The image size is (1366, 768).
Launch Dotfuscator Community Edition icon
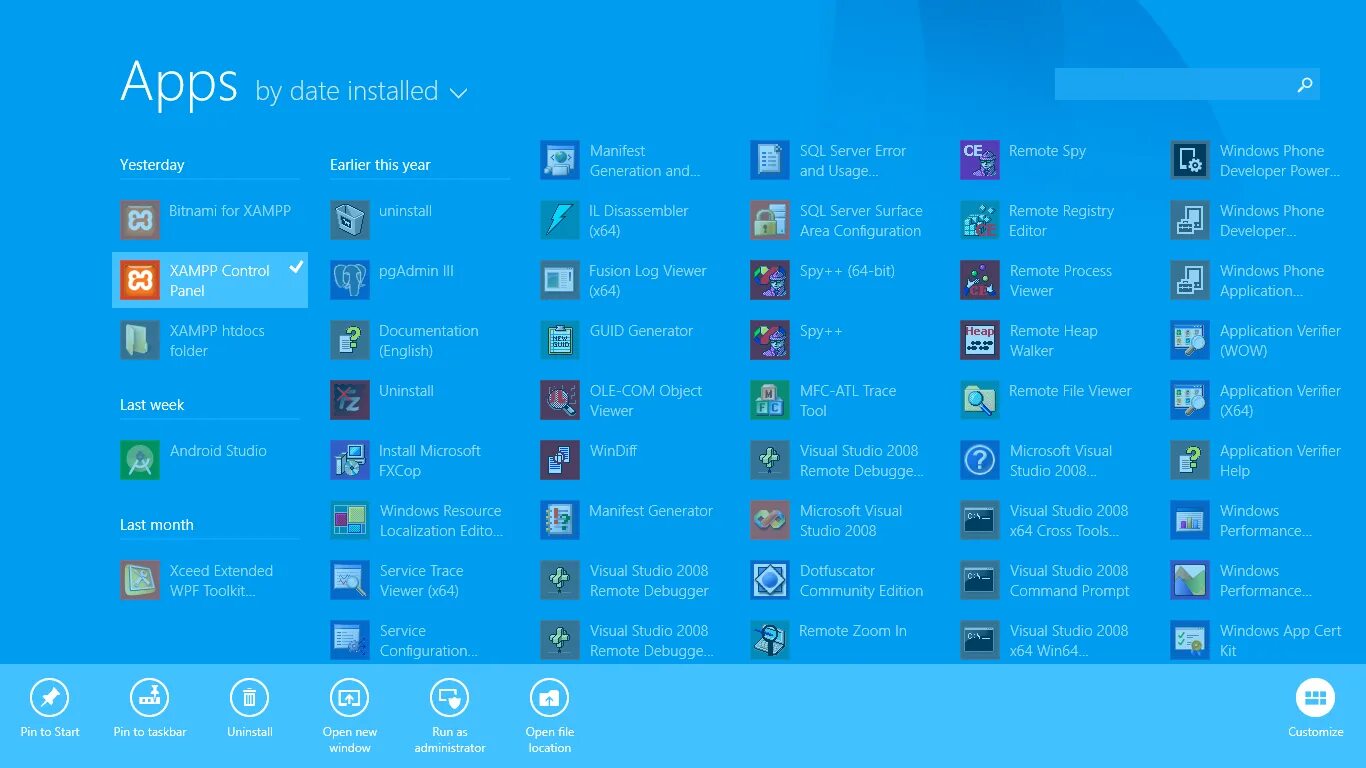tap(770, 580)
